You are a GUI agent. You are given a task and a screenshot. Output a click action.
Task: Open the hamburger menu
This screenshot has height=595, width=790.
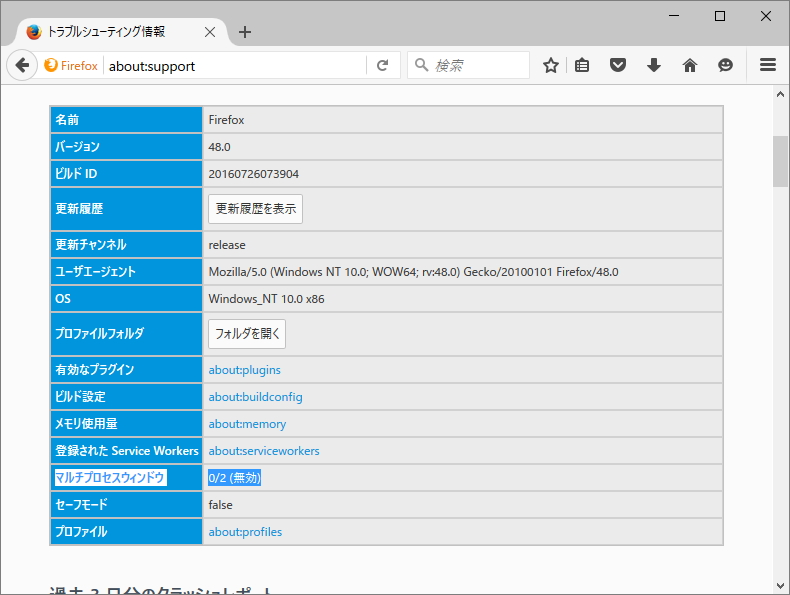point(768,65)
